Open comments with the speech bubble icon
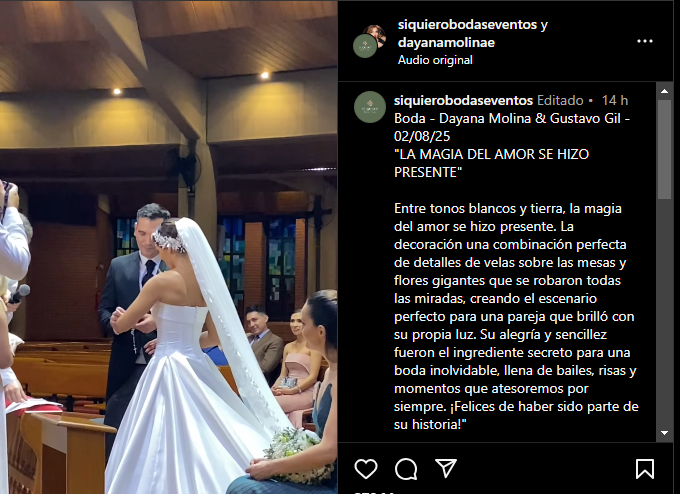680x494 pixels. click(406, 469)
